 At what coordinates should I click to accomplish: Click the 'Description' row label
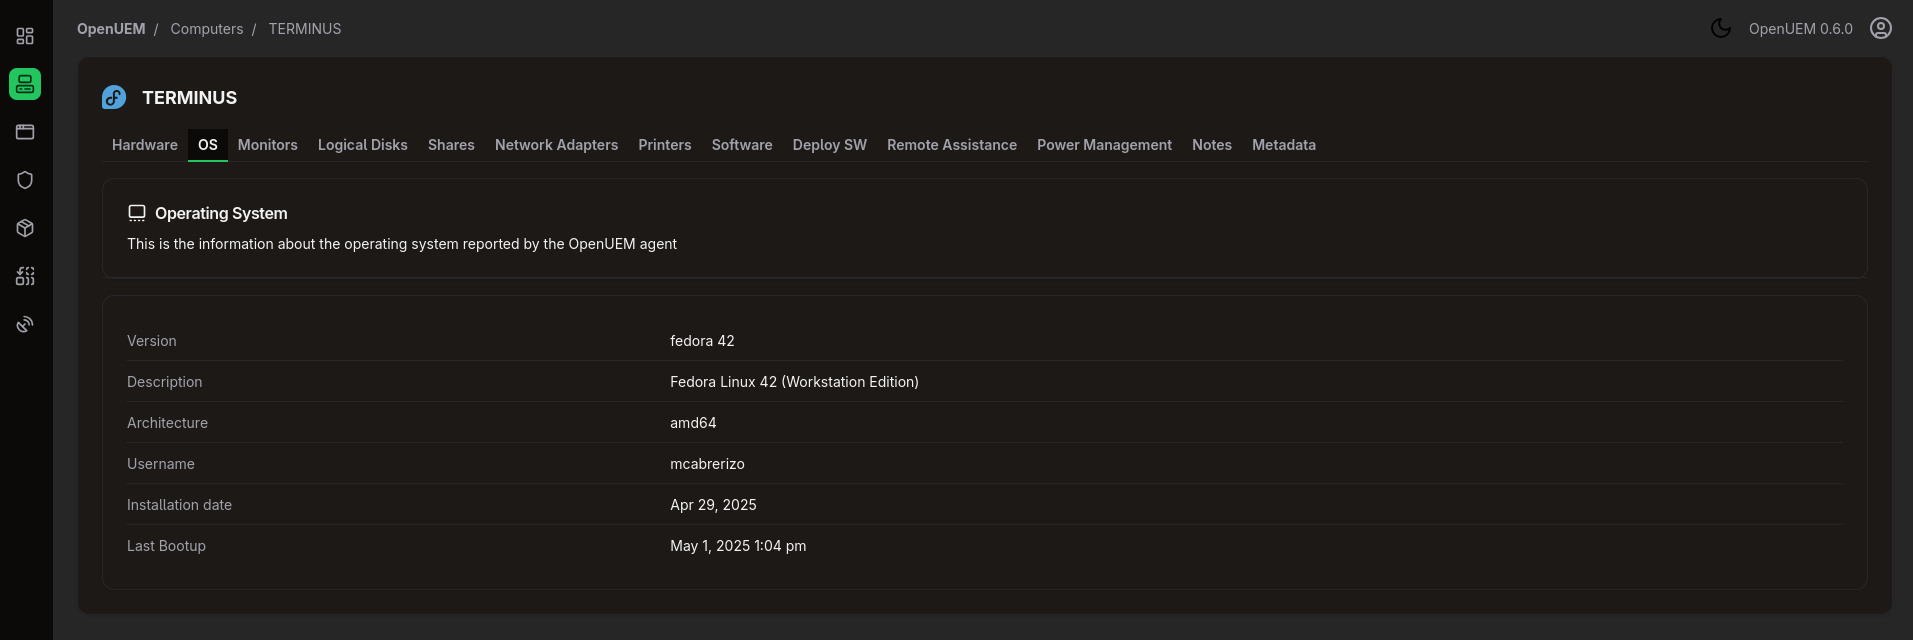coord(165,382)
